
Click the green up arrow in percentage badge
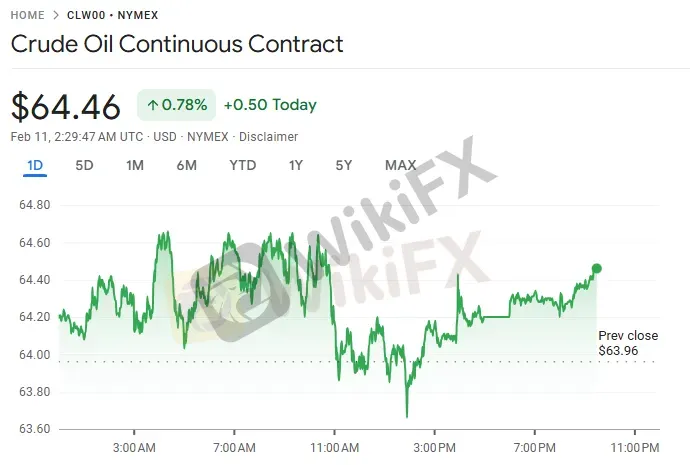pos(153,105)
